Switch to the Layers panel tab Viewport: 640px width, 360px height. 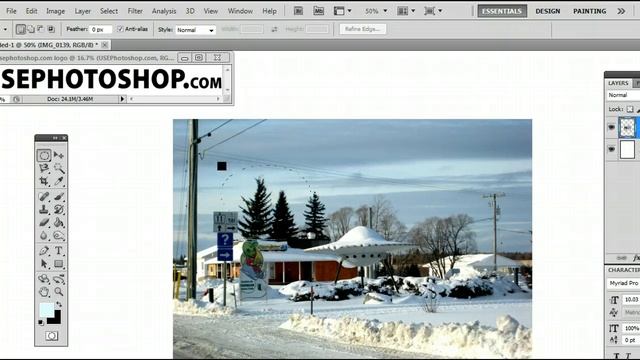click(x=618, y=83)
